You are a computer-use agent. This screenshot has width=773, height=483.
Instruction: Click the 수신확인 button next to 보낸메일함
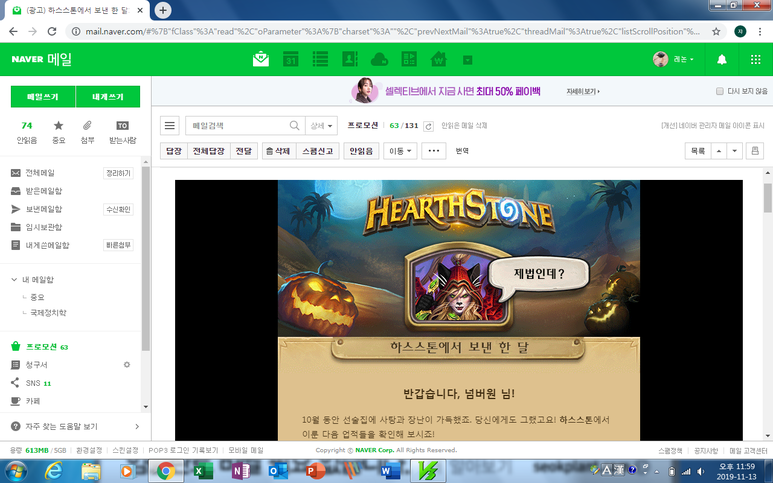[118, 209]
